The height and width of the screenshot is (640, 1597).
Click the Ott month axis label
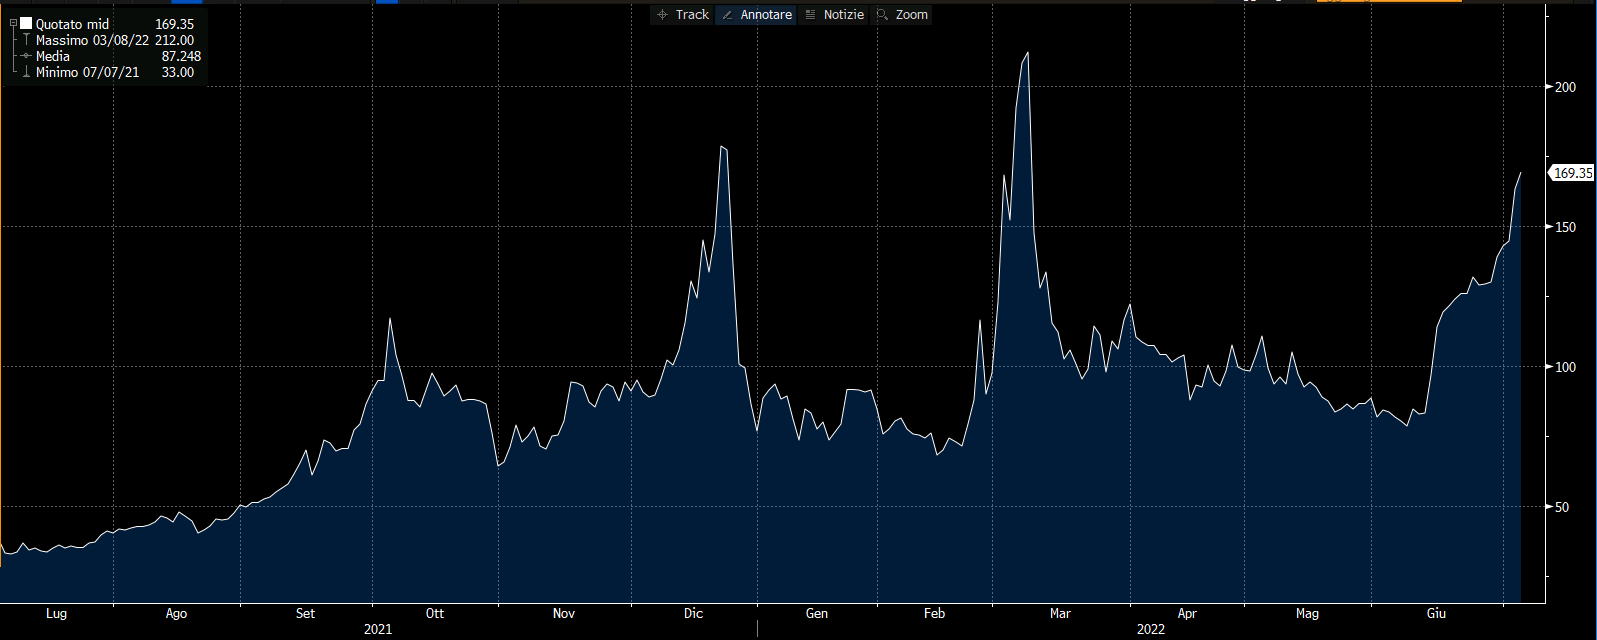434,613
